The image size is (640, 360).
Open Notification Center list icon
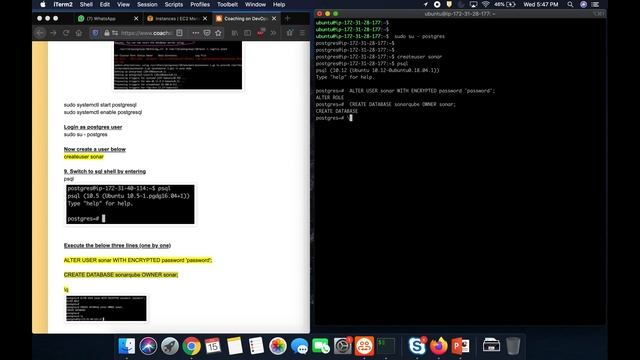(x=596, y=4)
